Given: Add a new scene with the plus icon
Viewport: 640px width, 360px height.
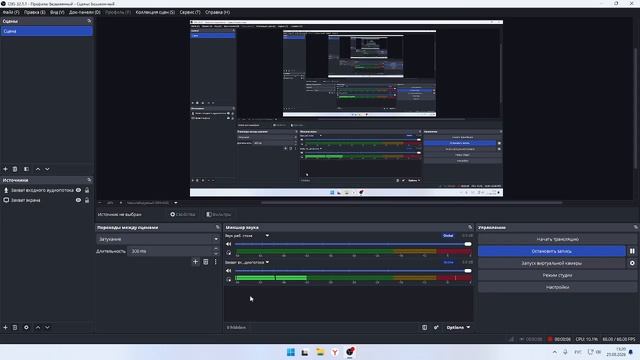Looking at the screenshot, I should pos(5,169).
